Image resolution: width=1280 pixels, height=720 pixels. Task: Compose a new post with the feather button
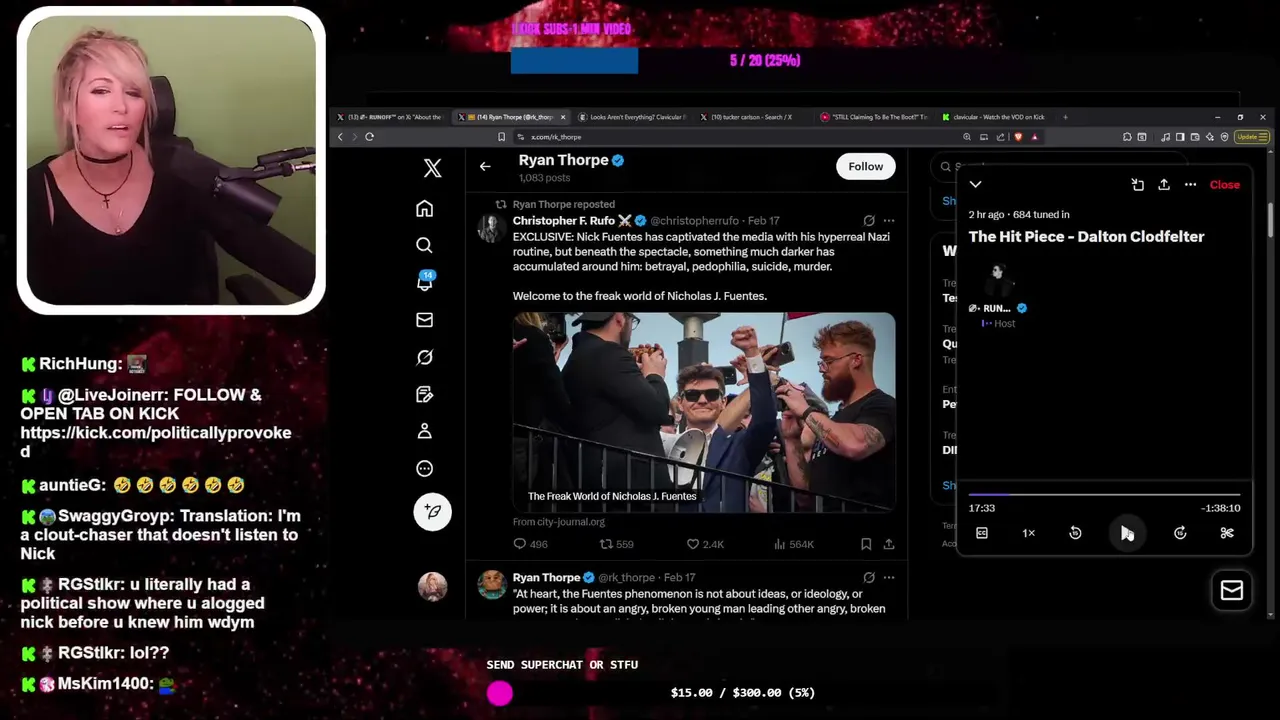[432, 511]
